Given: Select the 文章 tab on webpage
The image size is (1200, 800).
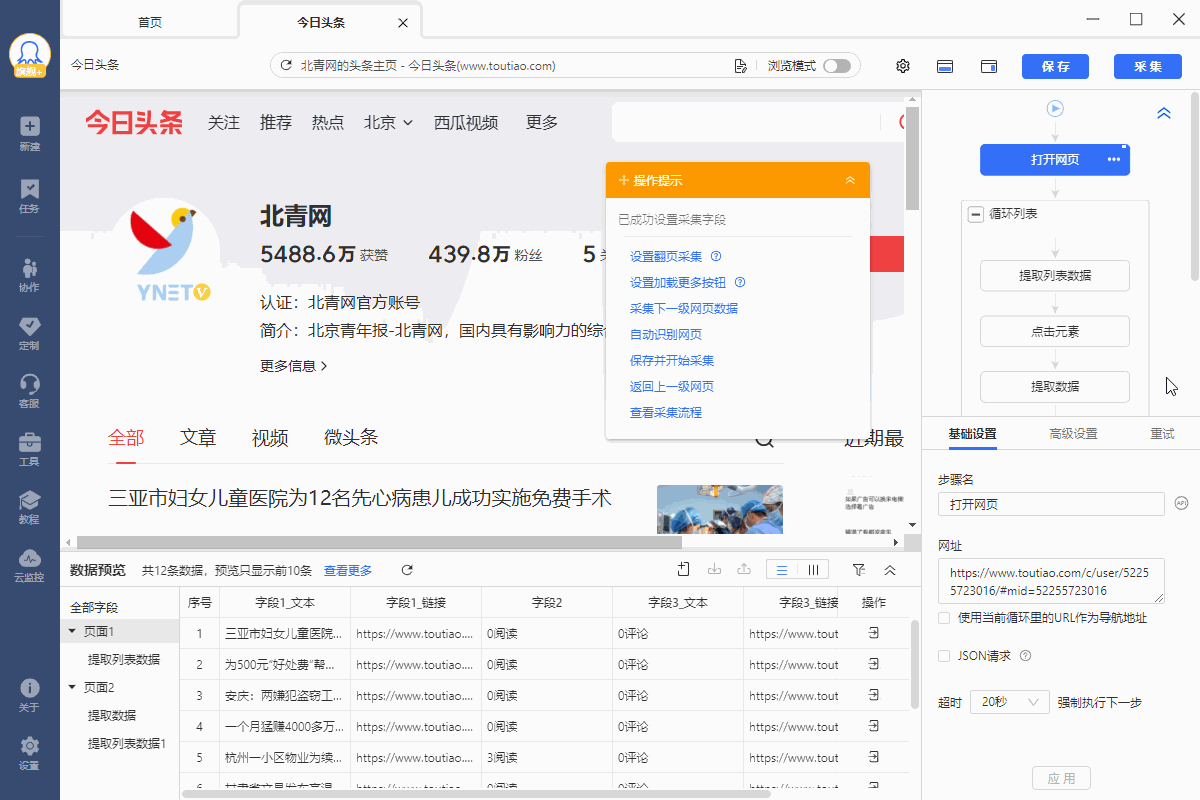Looking at the screenshot, I should pyautogui.click(x=198, y=437).
